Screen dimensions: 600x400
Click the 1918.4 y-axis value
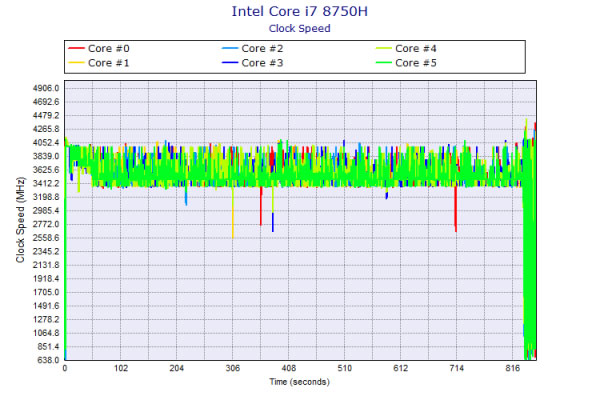(46, 279)
